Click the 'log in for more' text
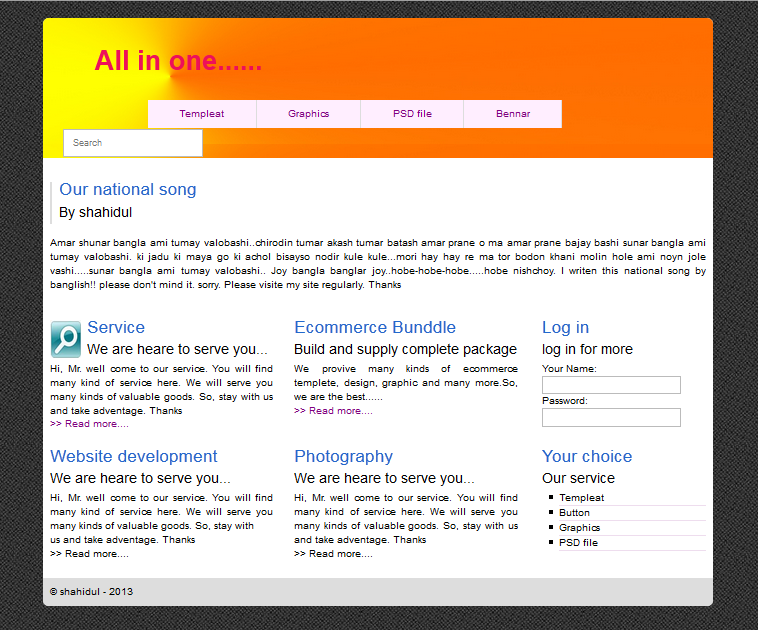The height and width of the screenshot is (630, 758). coord(587,349)
